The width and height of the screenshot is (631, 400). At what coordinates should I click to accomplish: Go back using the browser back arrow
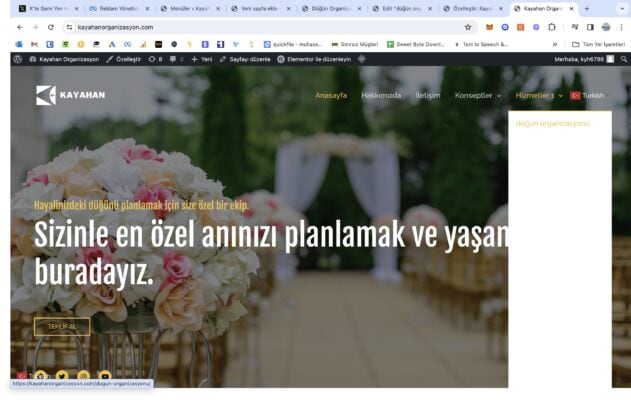(20, 27)
